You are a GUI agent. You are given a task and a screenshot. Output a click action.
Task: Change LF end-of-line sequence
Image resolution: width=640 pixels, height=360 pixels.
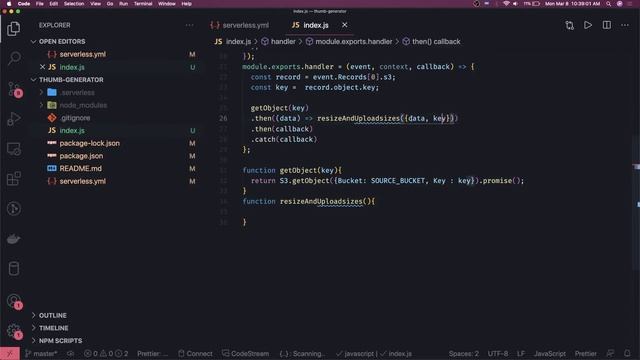point(521,353)
